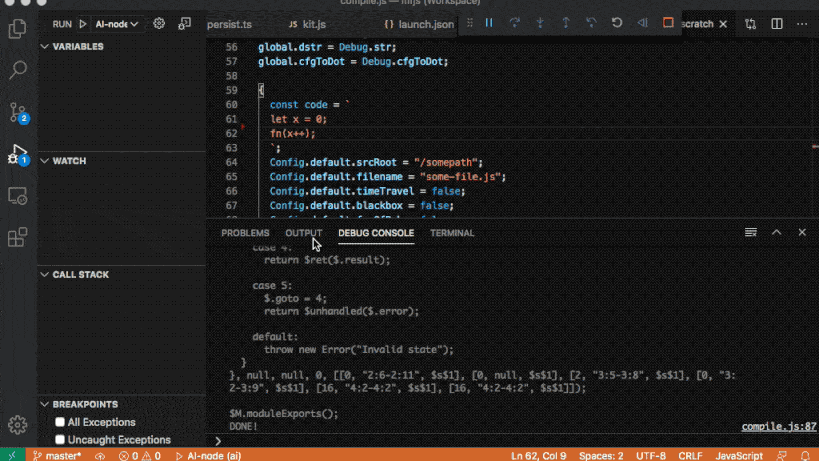
Task: Click Reverse Continue in debug toolbar
Action: click(x=642, y=23)
